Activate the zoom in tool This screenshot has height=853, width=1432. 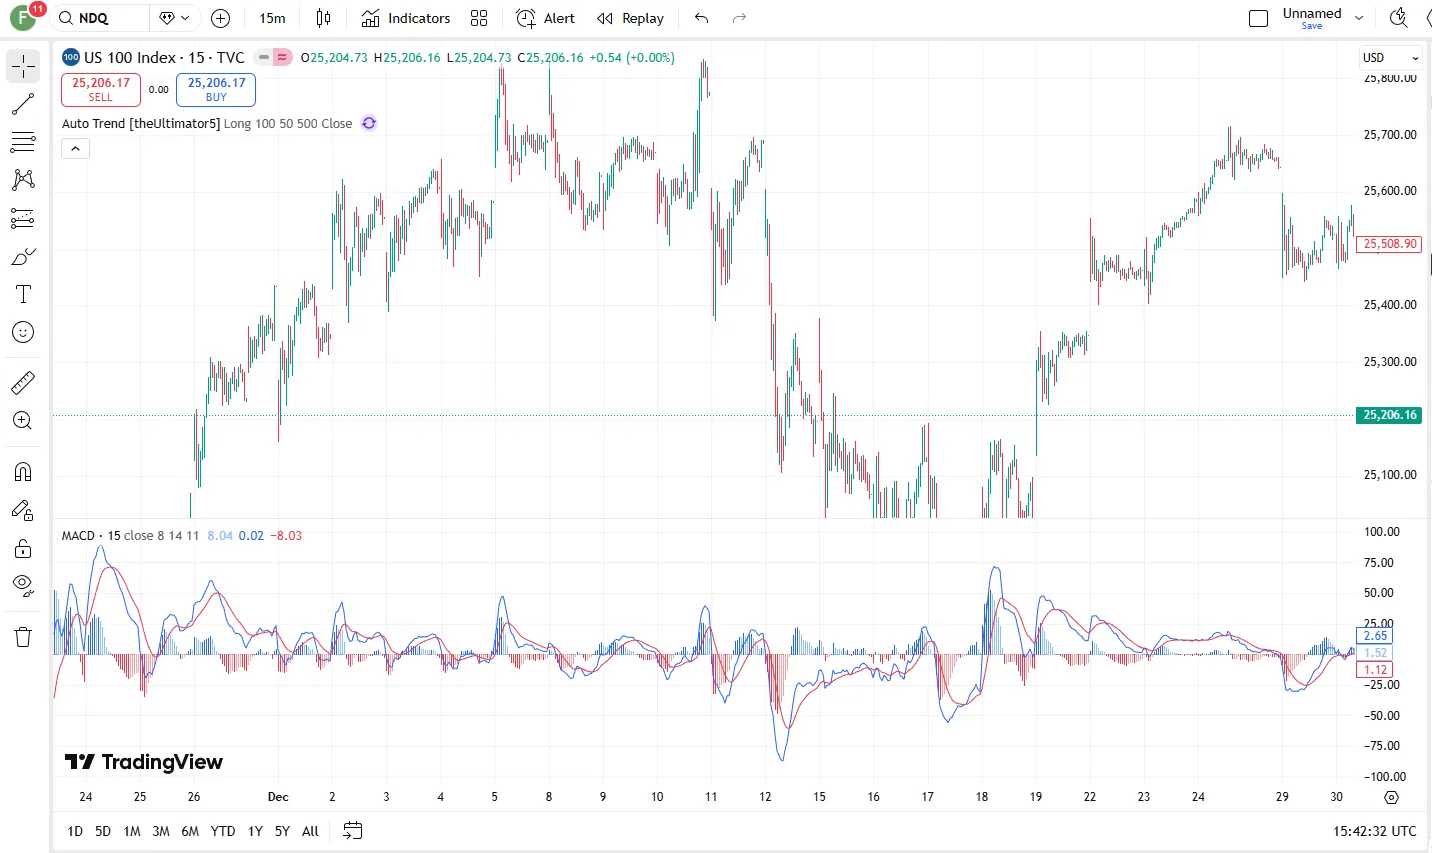point(23,421)
